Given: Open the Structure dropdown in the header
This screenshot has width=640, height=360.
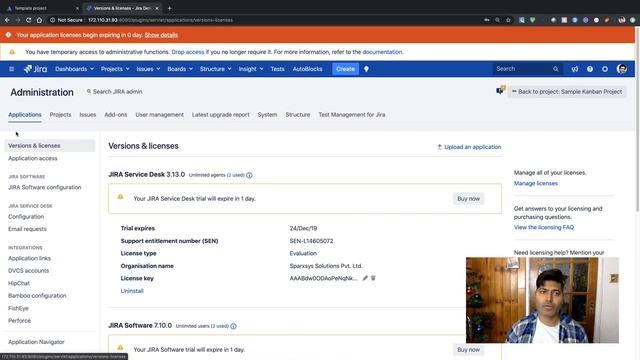Looking at the screenshot, I should 216,69.
